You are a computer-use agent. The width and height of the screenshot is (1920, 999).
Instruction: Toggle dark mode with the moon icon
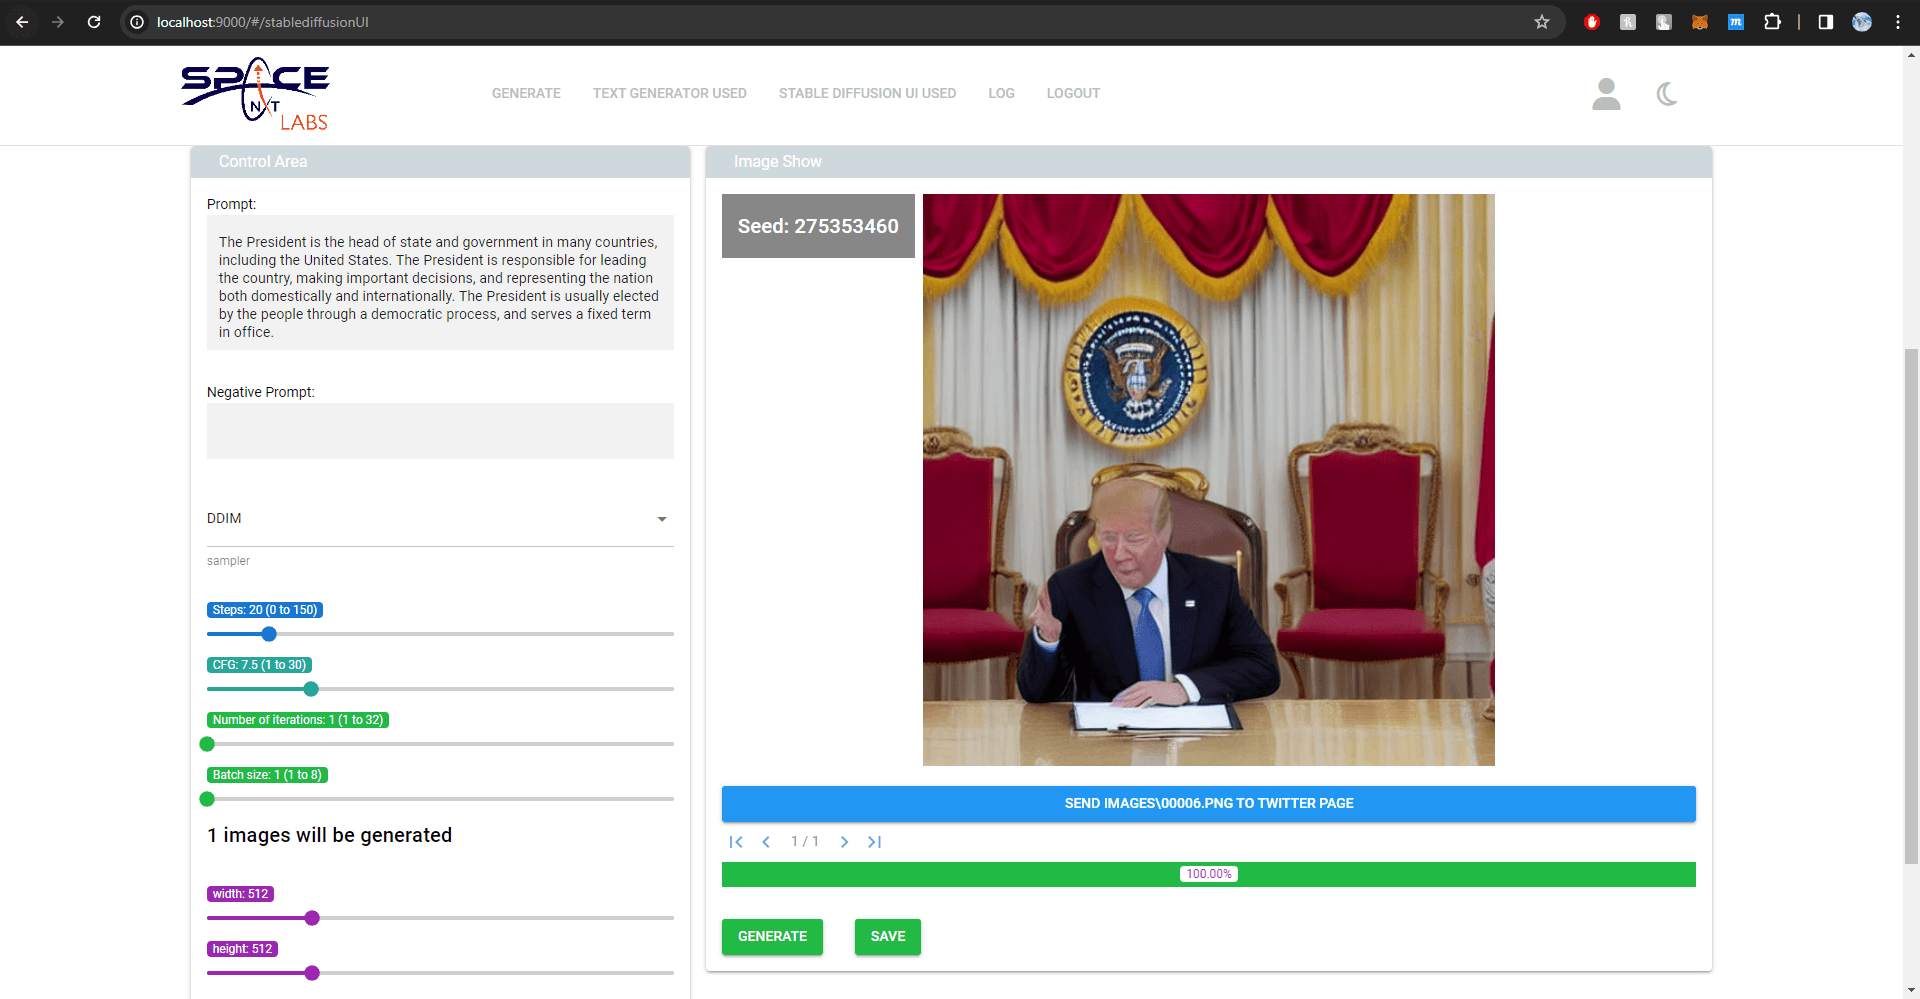coord(1667,94)
